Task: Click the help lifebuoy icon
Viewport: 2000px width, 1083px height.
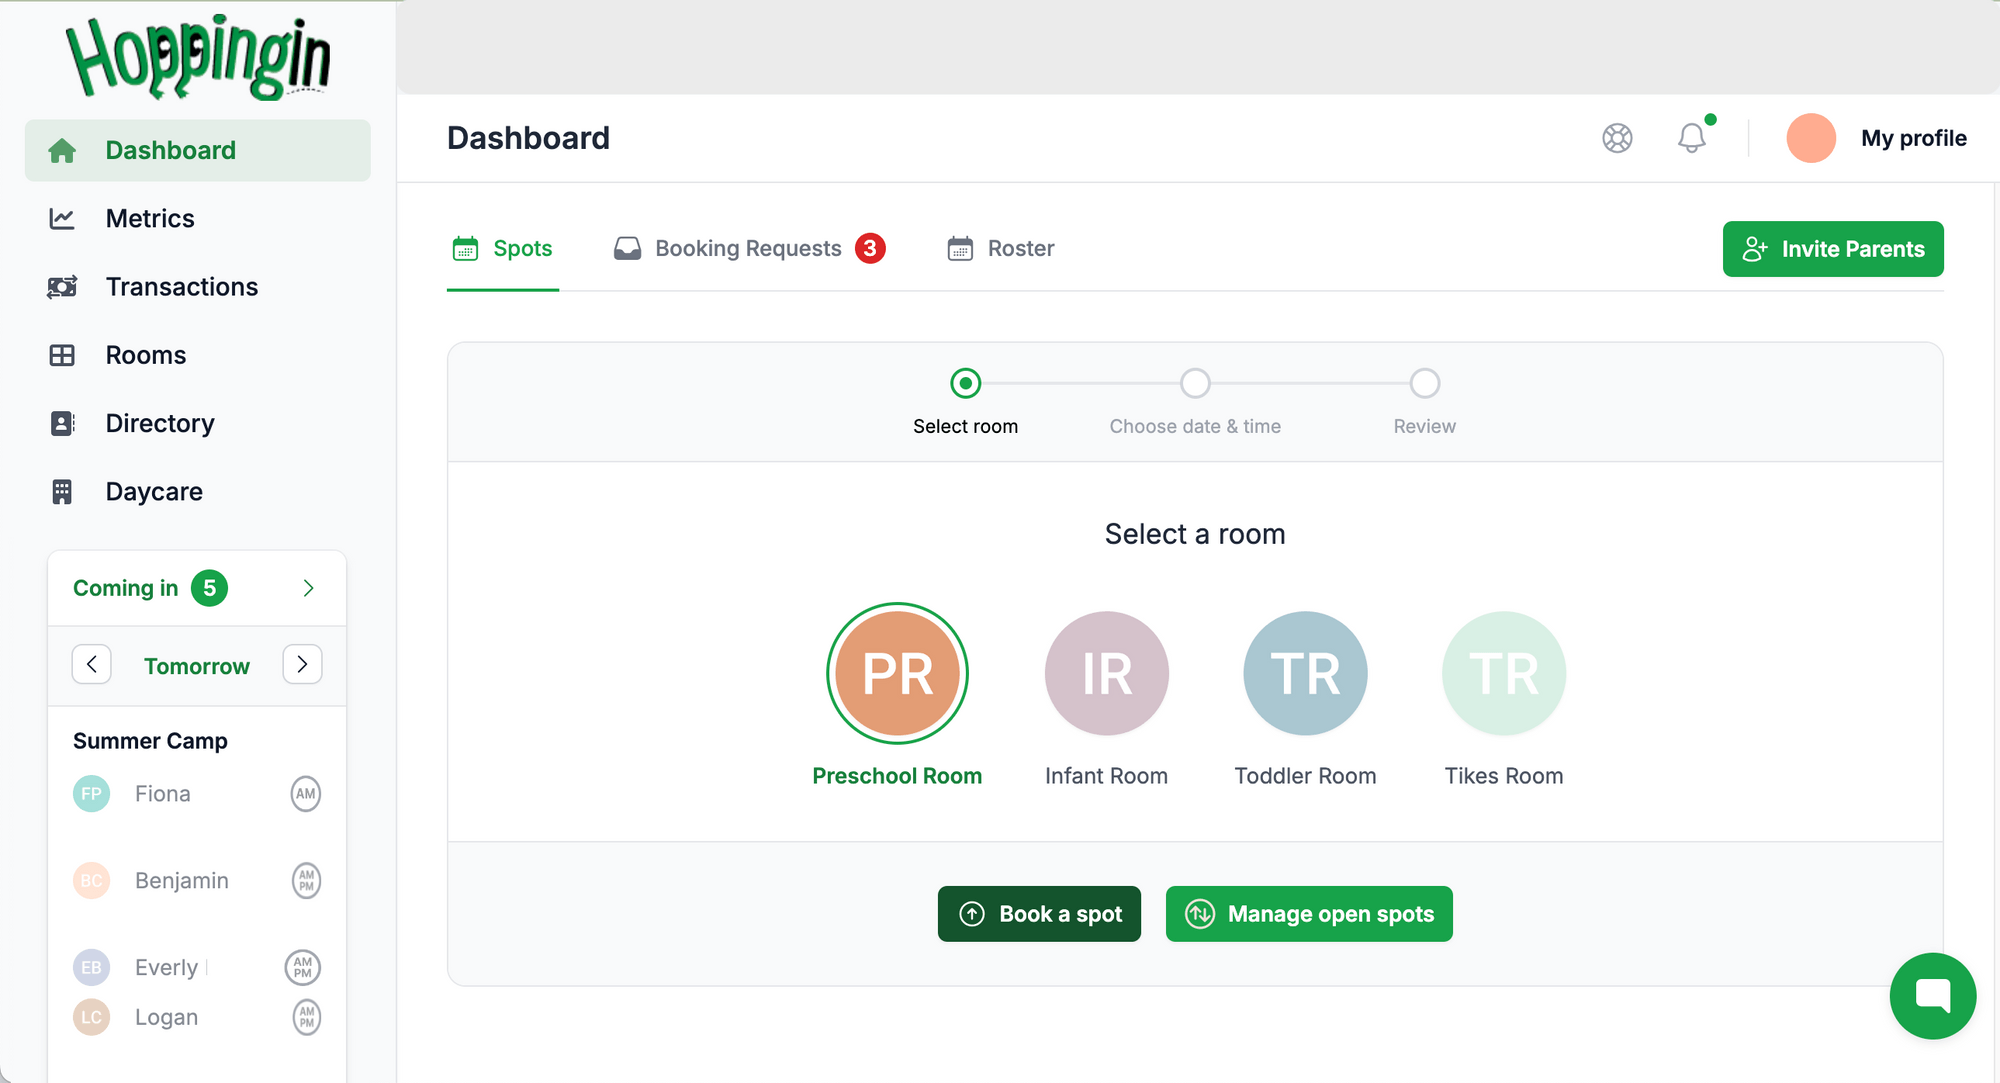Action: [x=1617, y=138]
